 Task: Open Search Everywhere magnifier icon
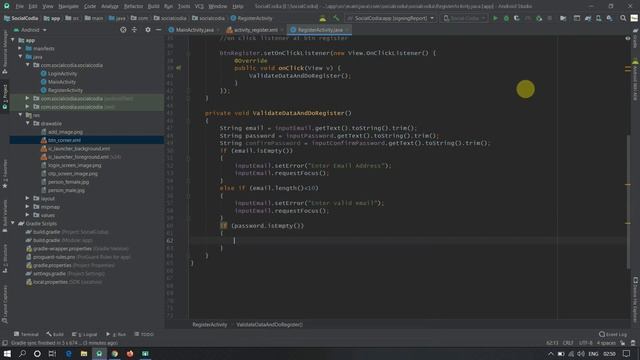pyautogui.click(x=623, y=18)
